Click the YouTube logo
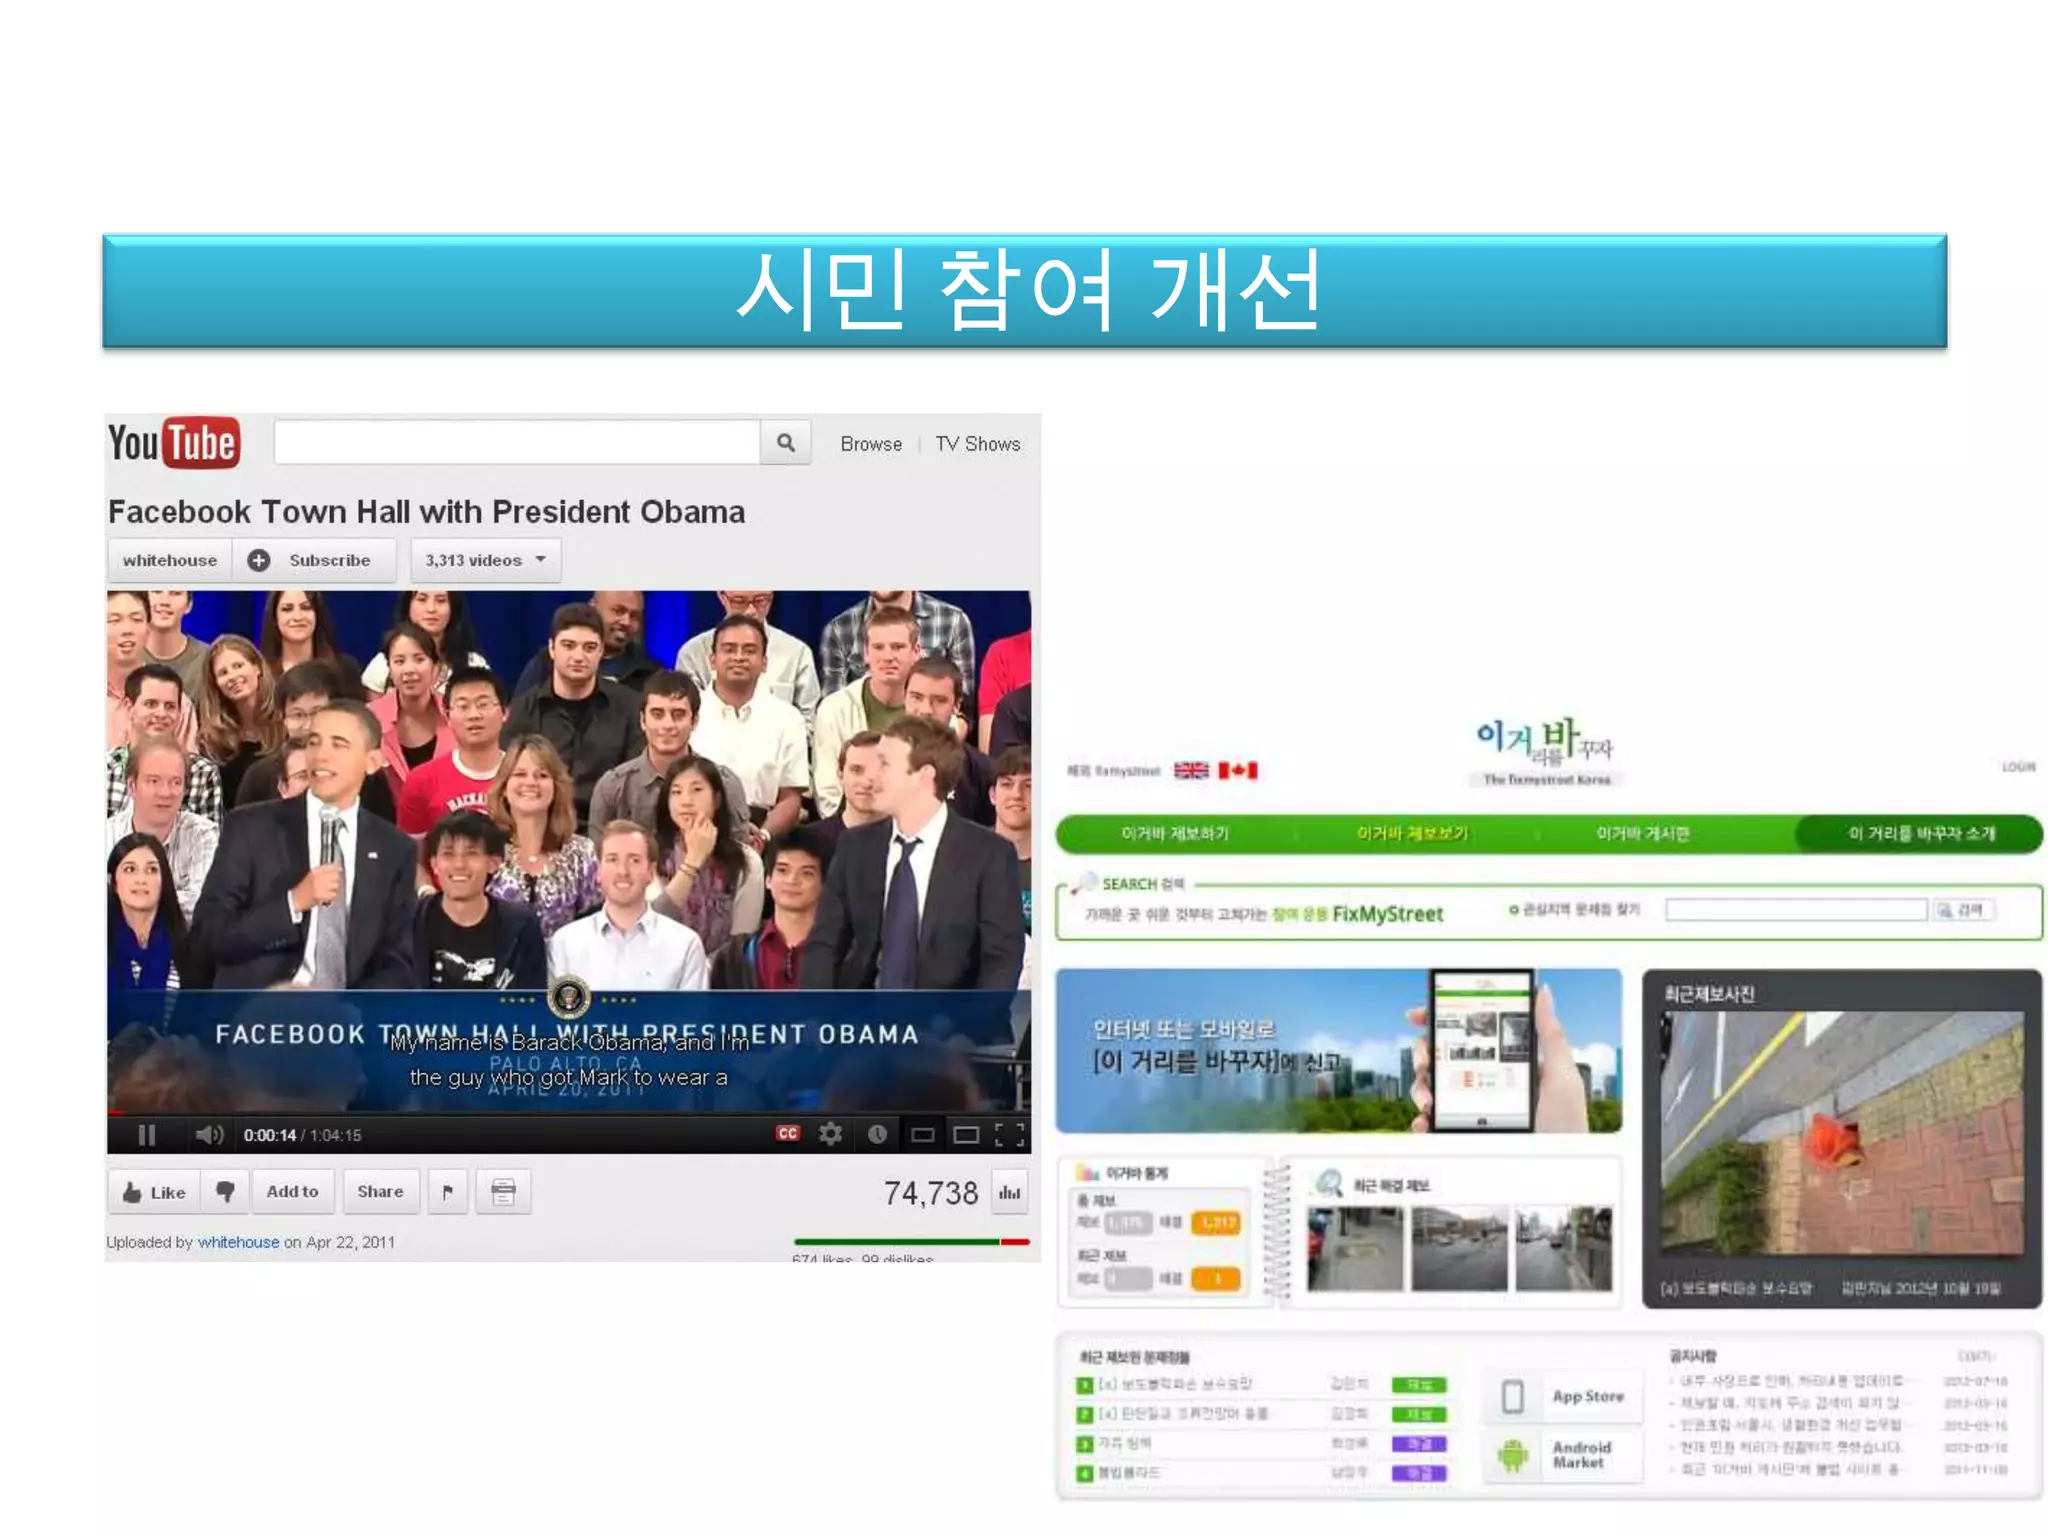This screenshot has width=2048, height=1536. click(173, 443)
